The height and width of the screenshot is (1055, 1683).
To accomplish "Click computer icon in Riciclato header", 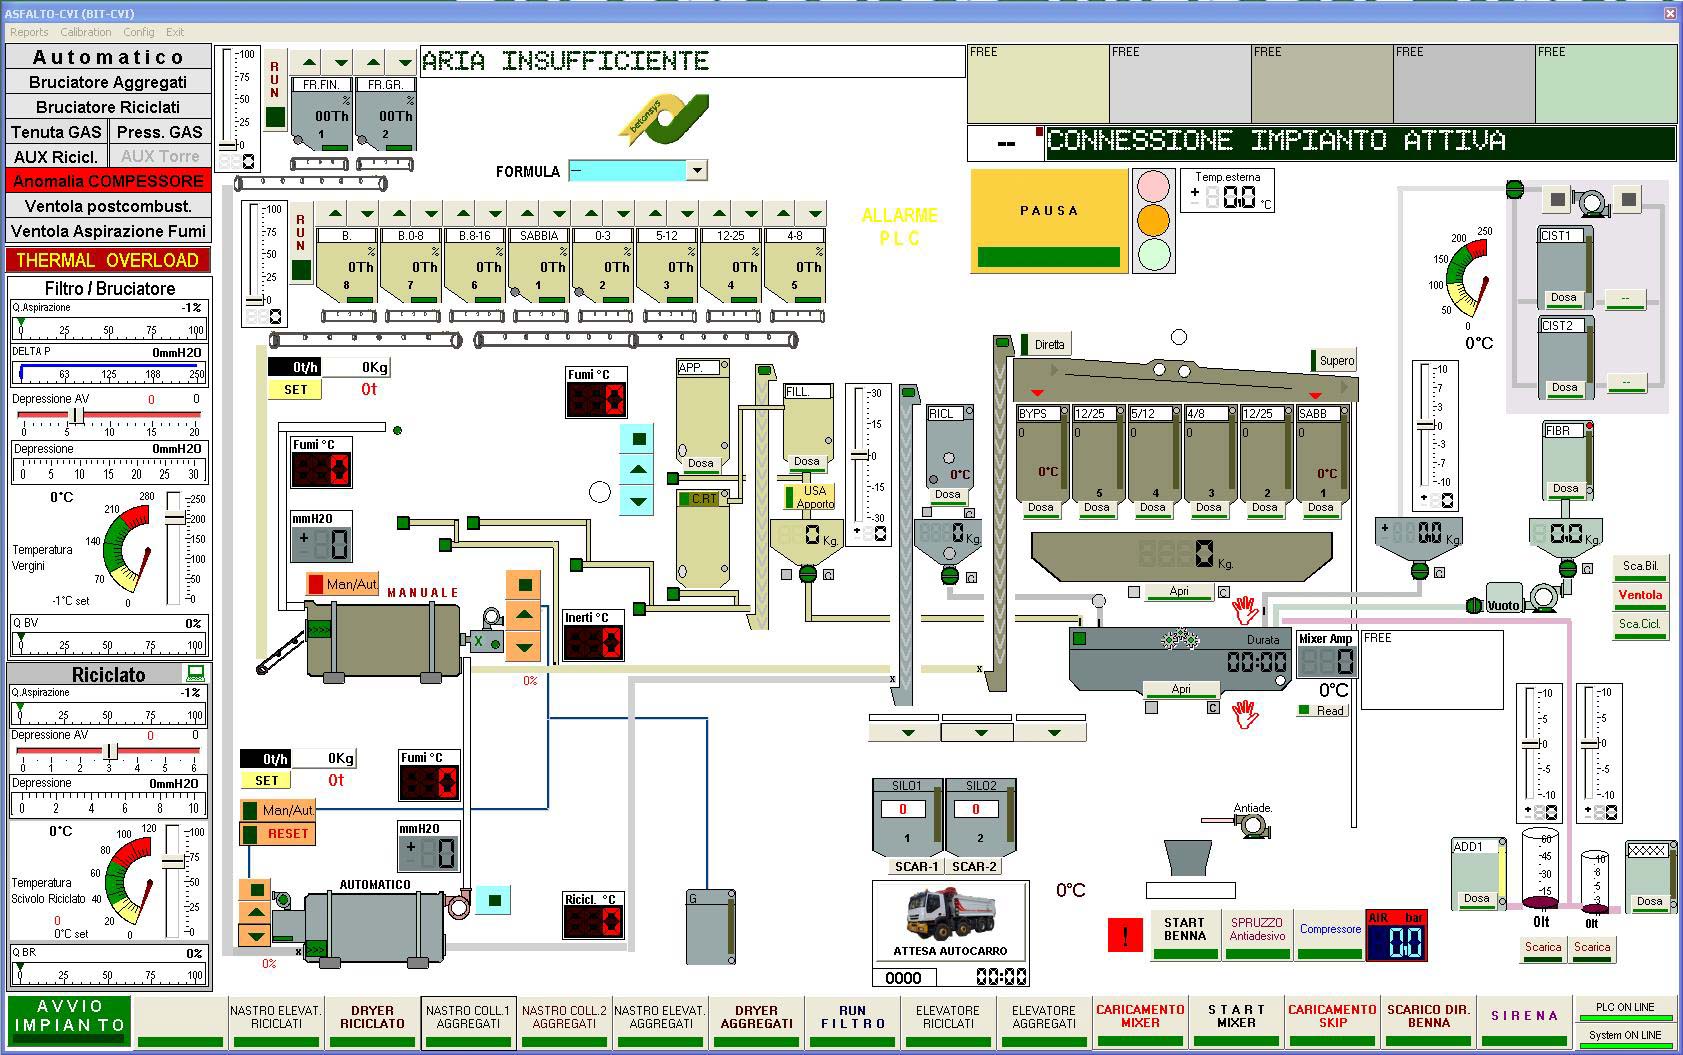I will (x=195, y=673).
